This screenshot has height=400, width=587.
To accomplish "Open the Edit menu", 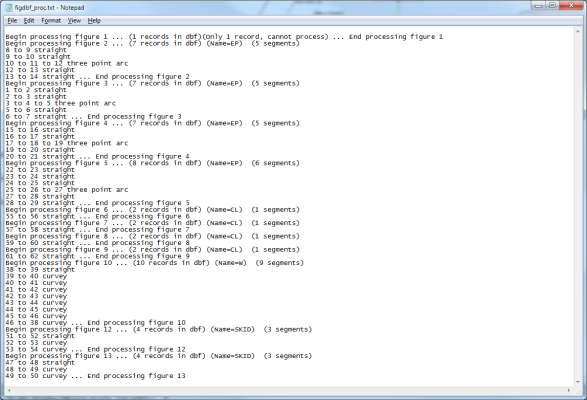I will pyautogui.click(x=29, y=21).
